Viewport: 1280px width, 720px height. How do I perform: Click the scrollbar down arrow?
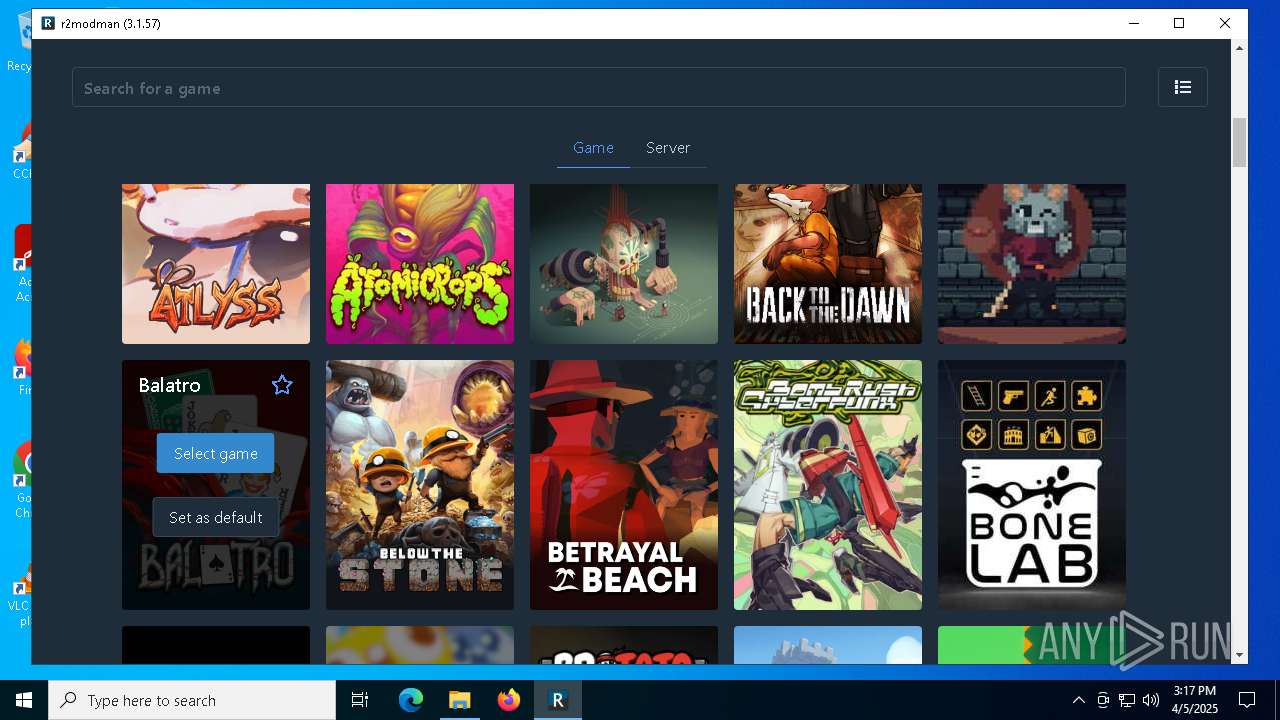1240,655
